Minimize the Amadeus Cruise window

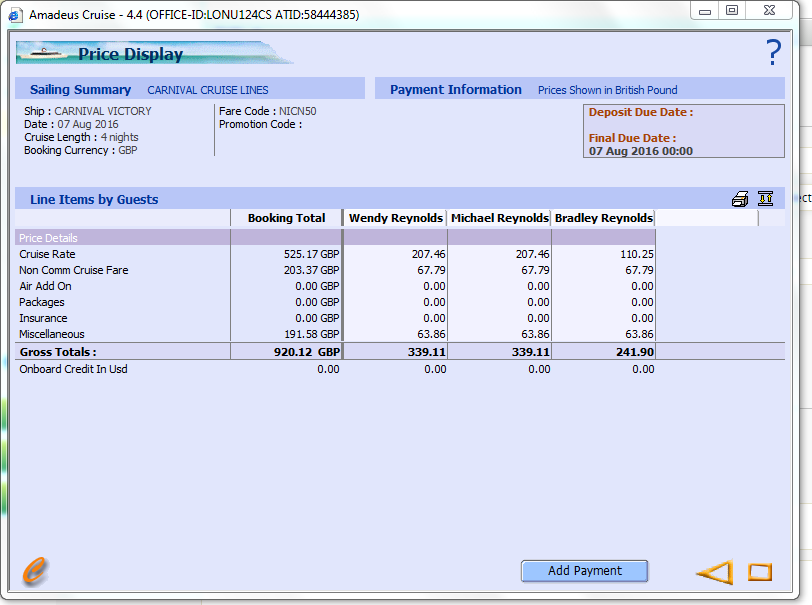(x=705, y=11)
